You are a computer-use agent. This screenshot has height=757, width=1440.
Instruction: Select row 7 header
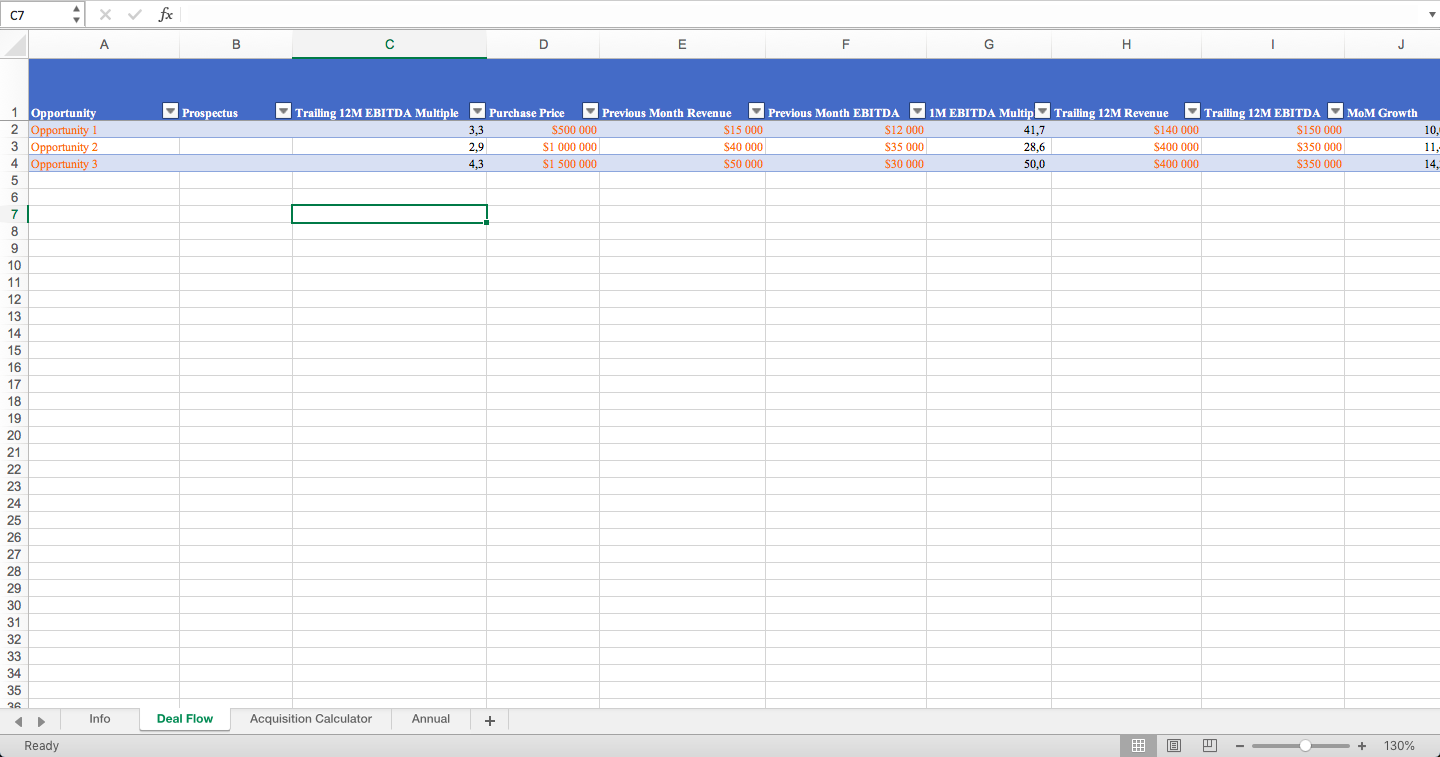tap(14, 214)
